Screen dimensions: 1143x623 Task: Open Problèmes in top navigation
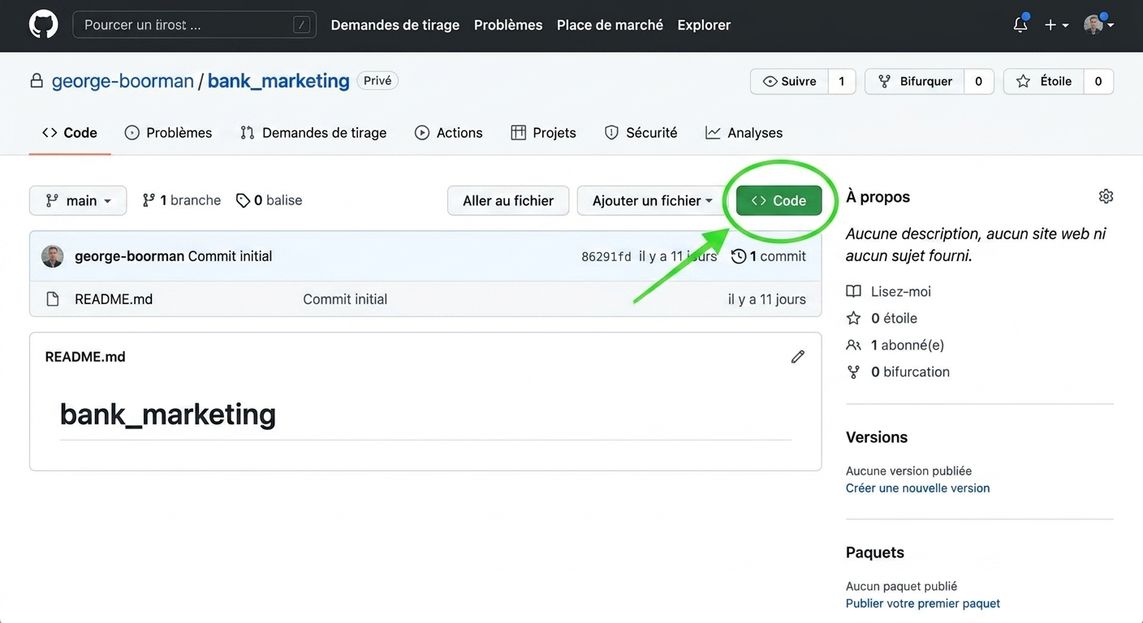pos(508,25)
